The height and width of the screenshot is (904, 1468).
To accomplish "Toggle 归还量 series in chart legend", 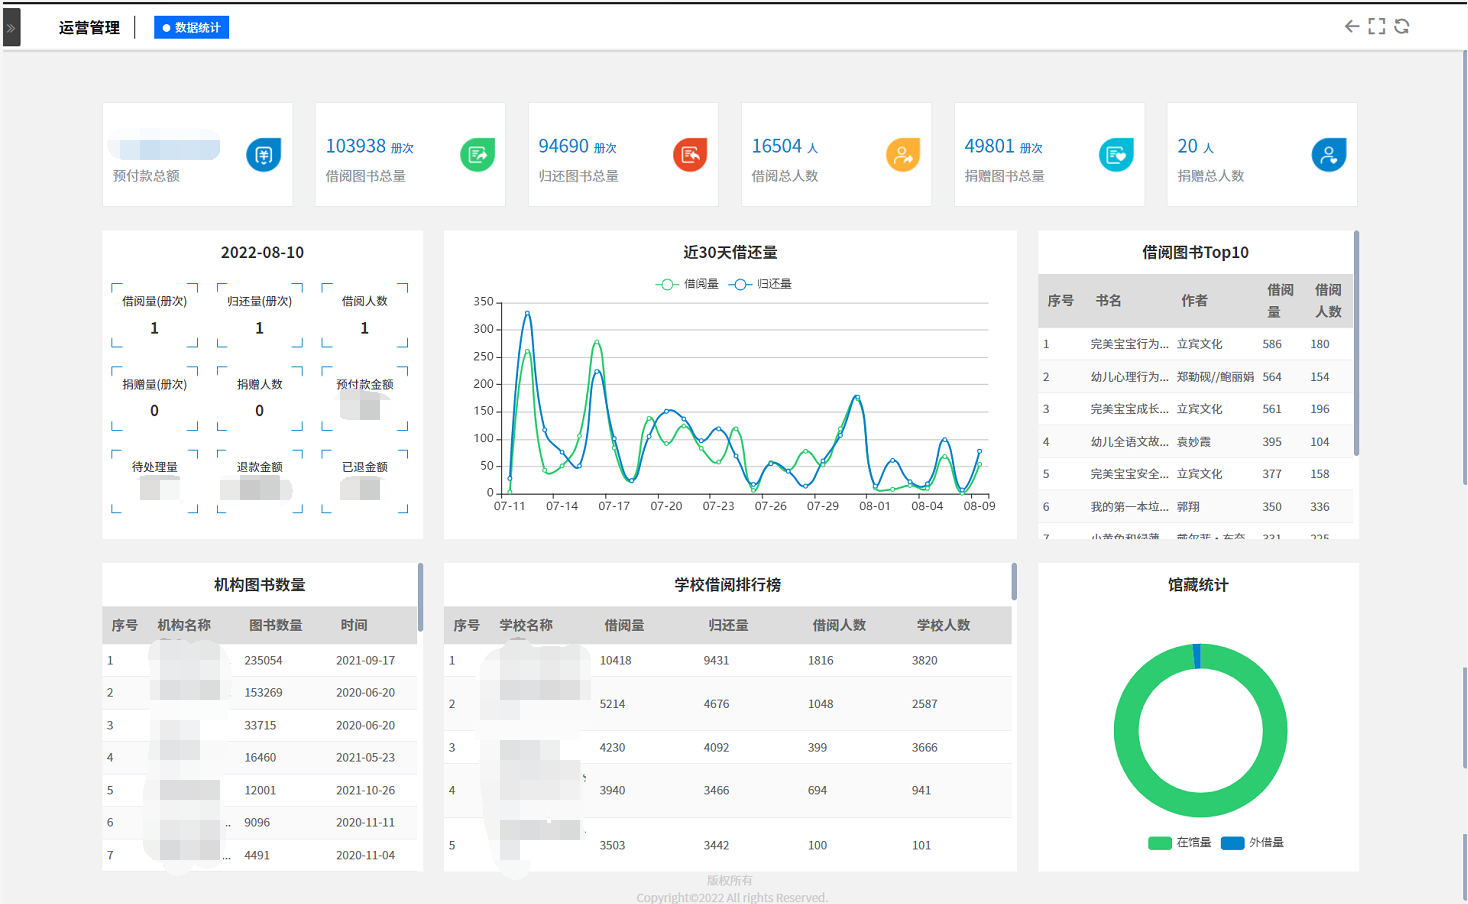I will pos(761,284).
